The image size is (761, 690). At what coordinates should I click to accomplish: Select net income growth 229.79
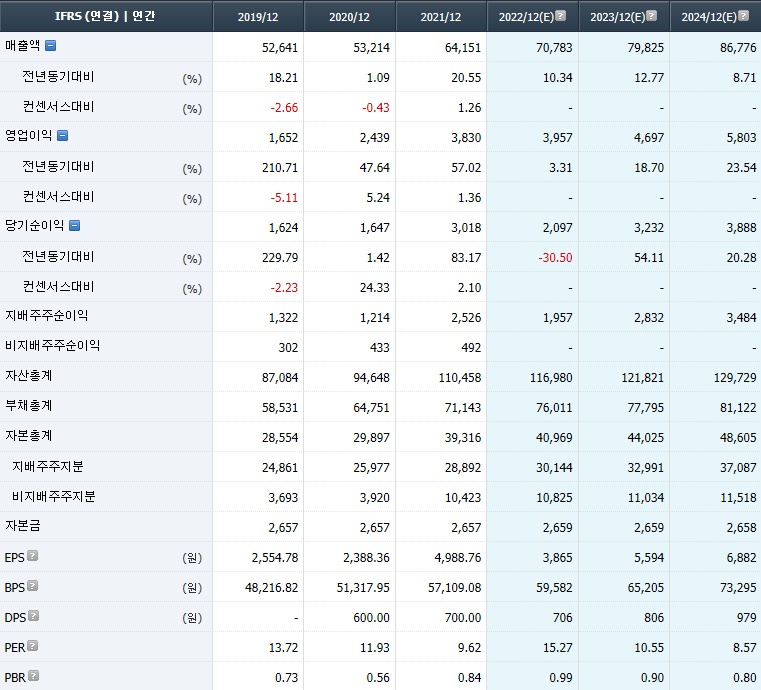tap(280, 258)
